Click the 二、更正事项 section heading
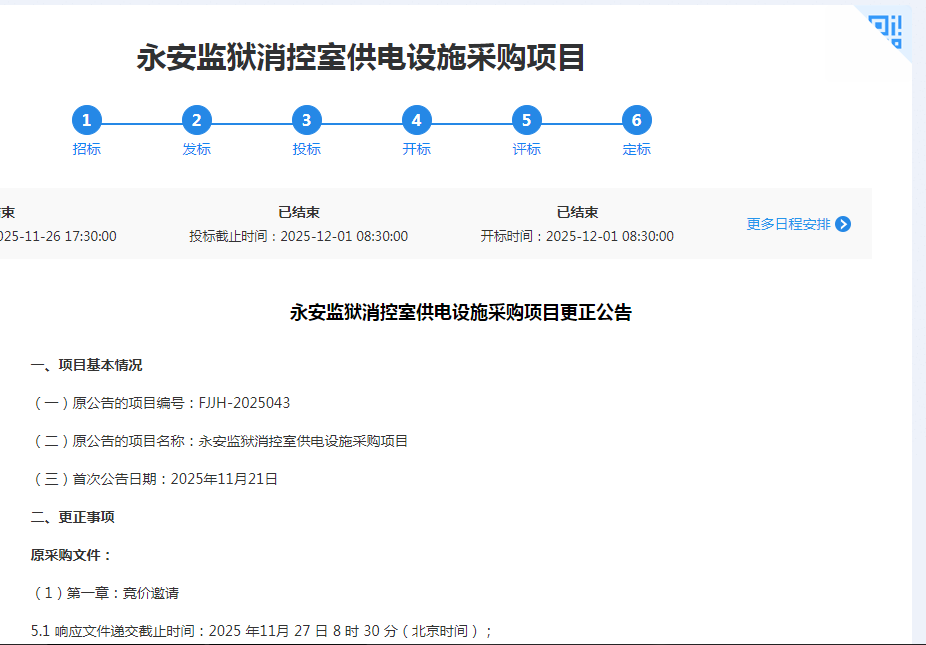Viewport: 926px width, 645px height. click(x=73, y=517)
